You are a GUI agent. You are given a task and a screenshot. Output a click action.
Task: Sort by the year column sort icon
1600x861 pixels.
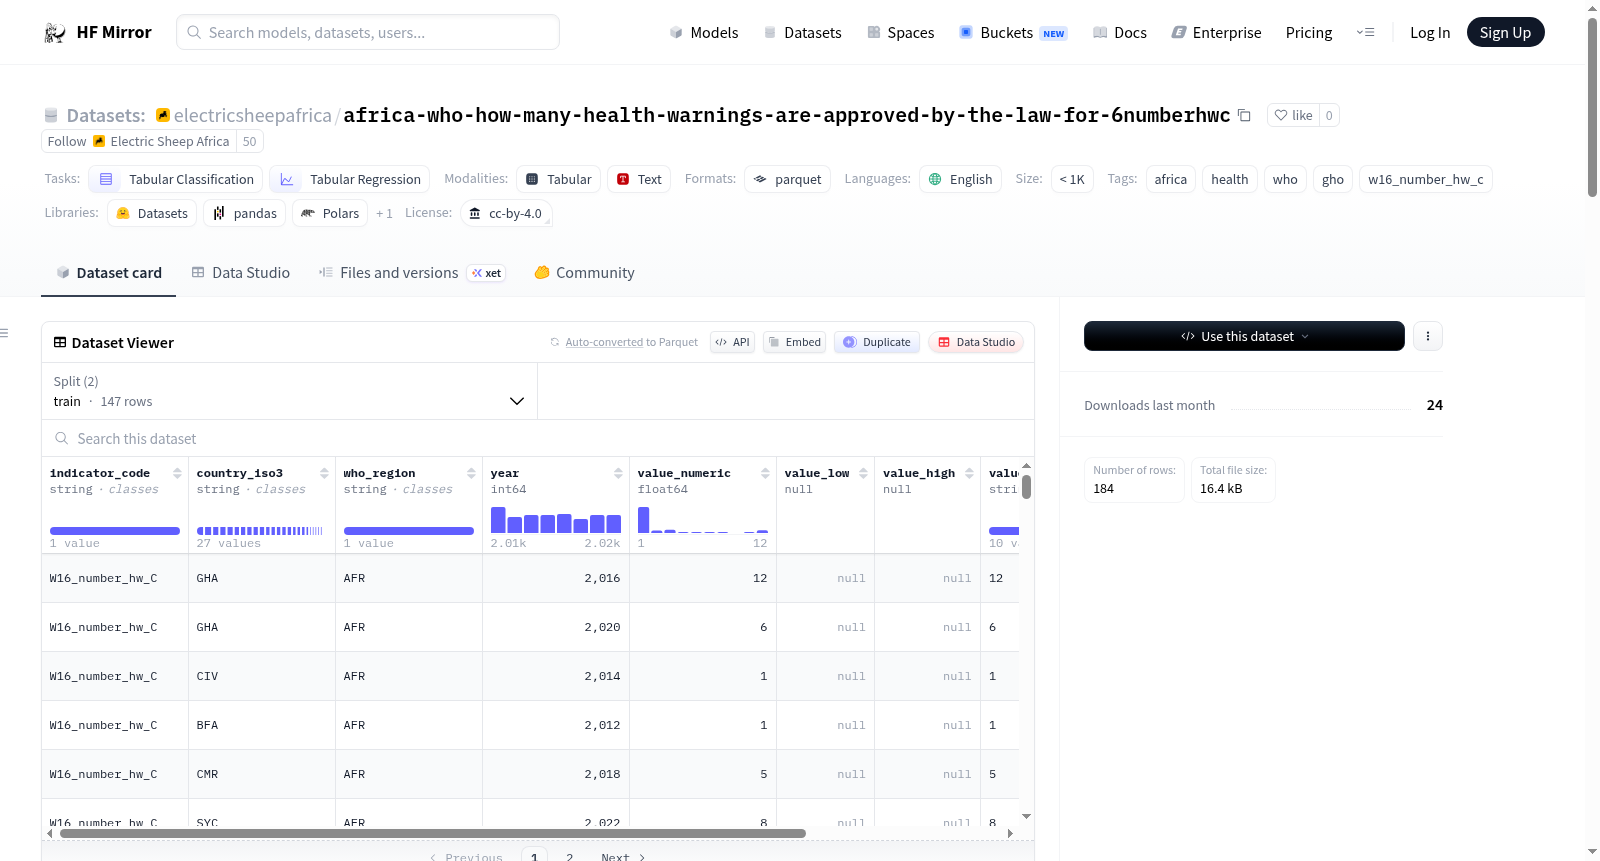618,473
